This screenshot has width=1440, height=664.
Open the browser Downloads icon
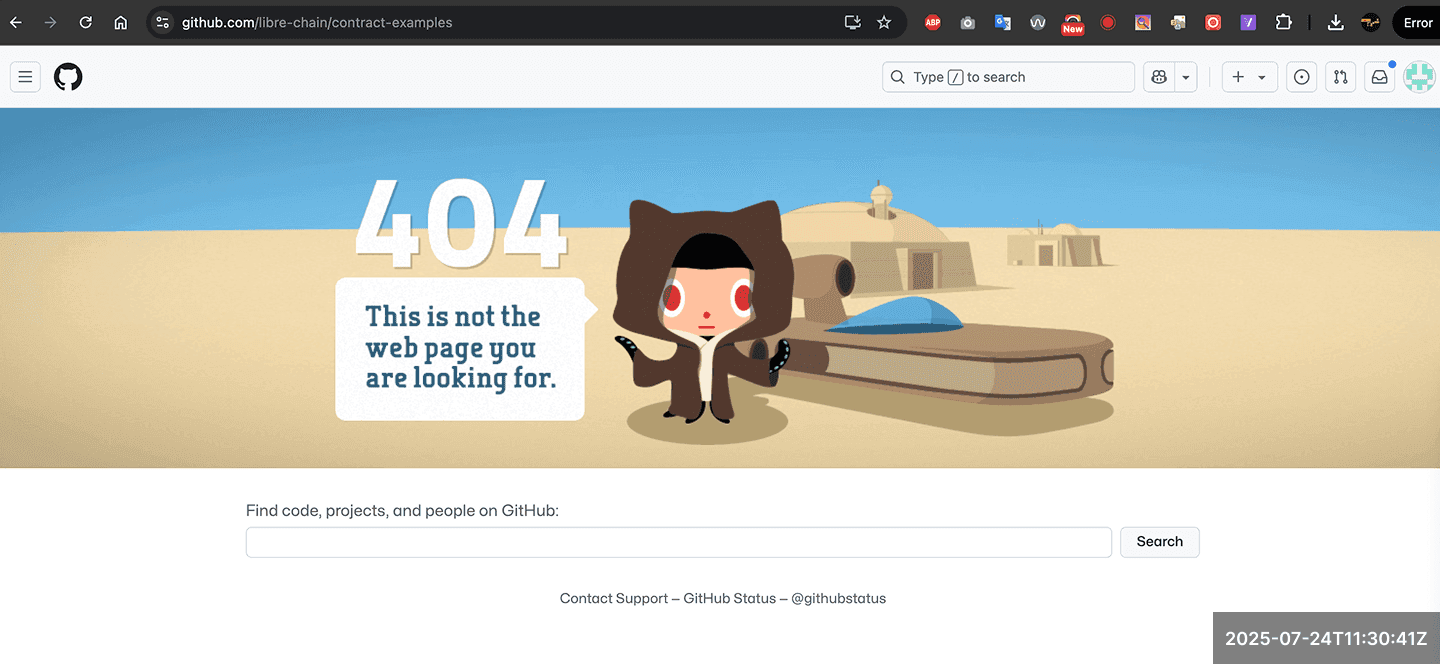click(1335, 22)
